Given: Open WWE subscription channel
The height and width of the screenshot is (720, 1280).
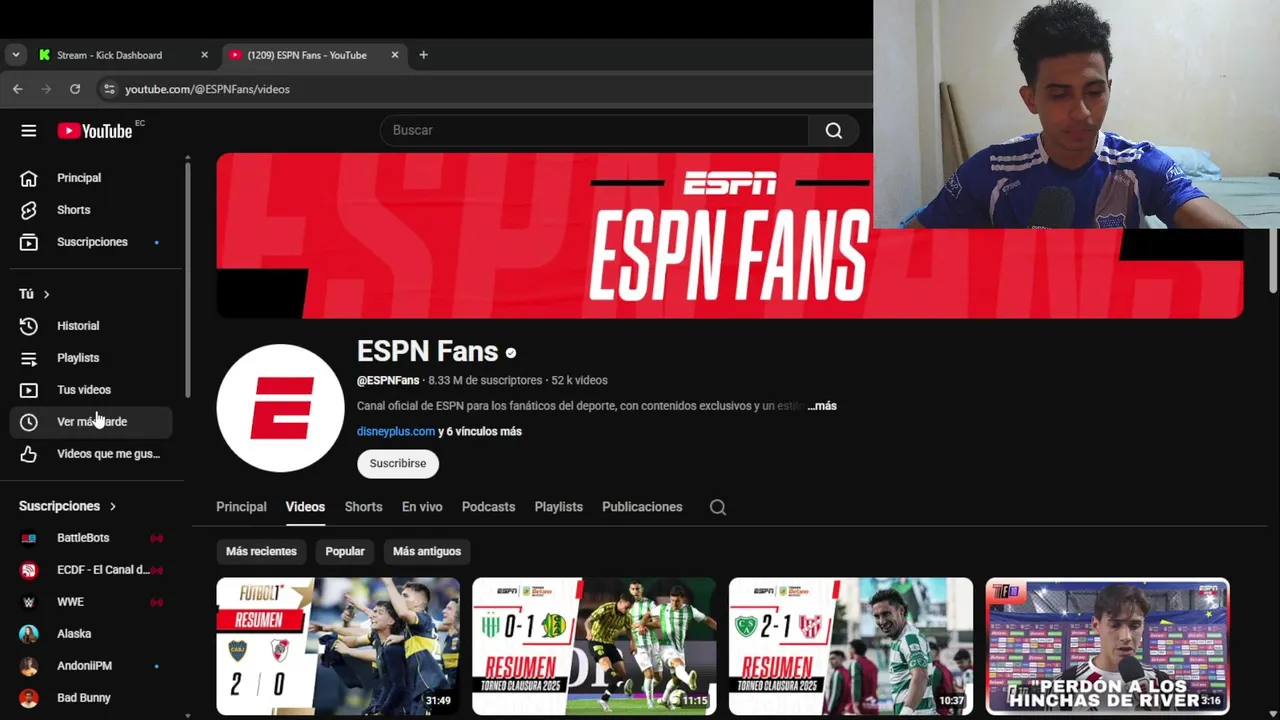Looking at the screenshot, I should point(92,602).
